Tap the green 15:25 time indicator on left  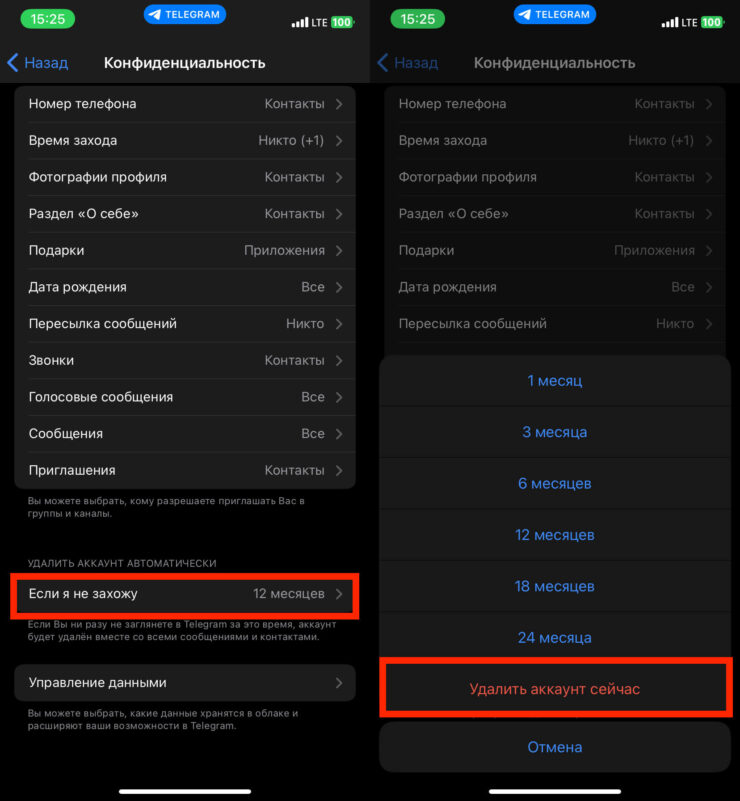[x=48, y=20]
